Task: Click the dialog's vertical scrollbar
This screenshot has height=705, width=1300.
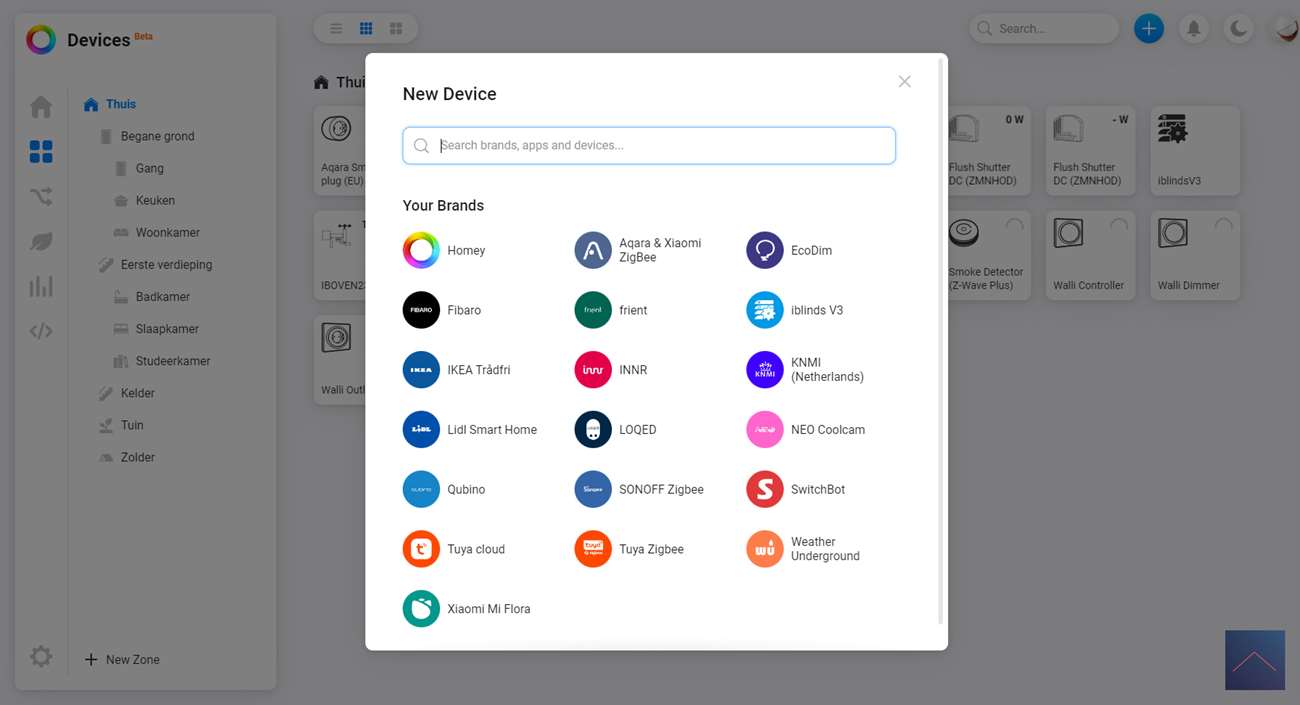Action: point(940,342)
